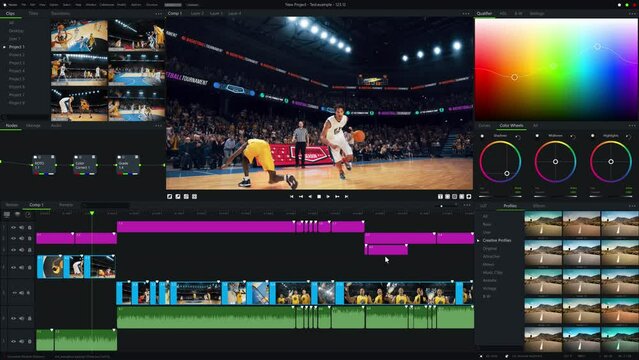Click the third viewer tool icon at lower-left of preview
The image size is (639, 360).
[x=186, y=197]
